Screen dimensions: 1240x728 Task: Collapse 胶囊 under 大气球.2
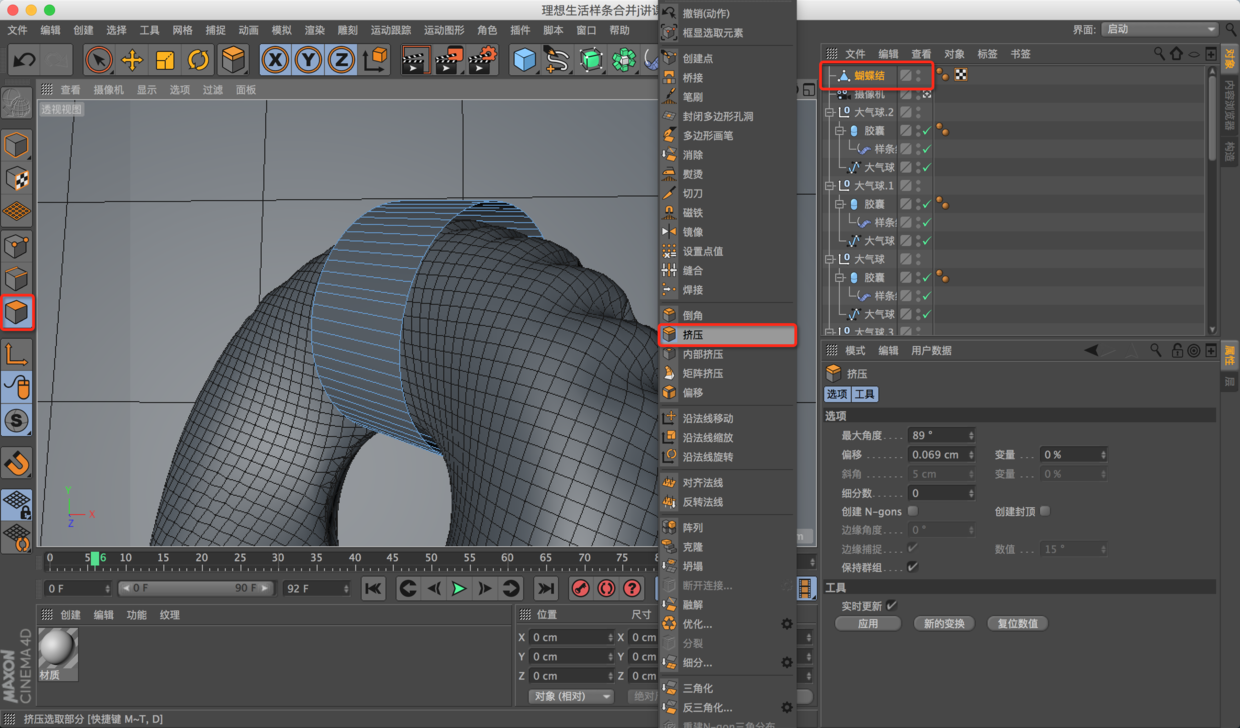(x=841, y=130)
